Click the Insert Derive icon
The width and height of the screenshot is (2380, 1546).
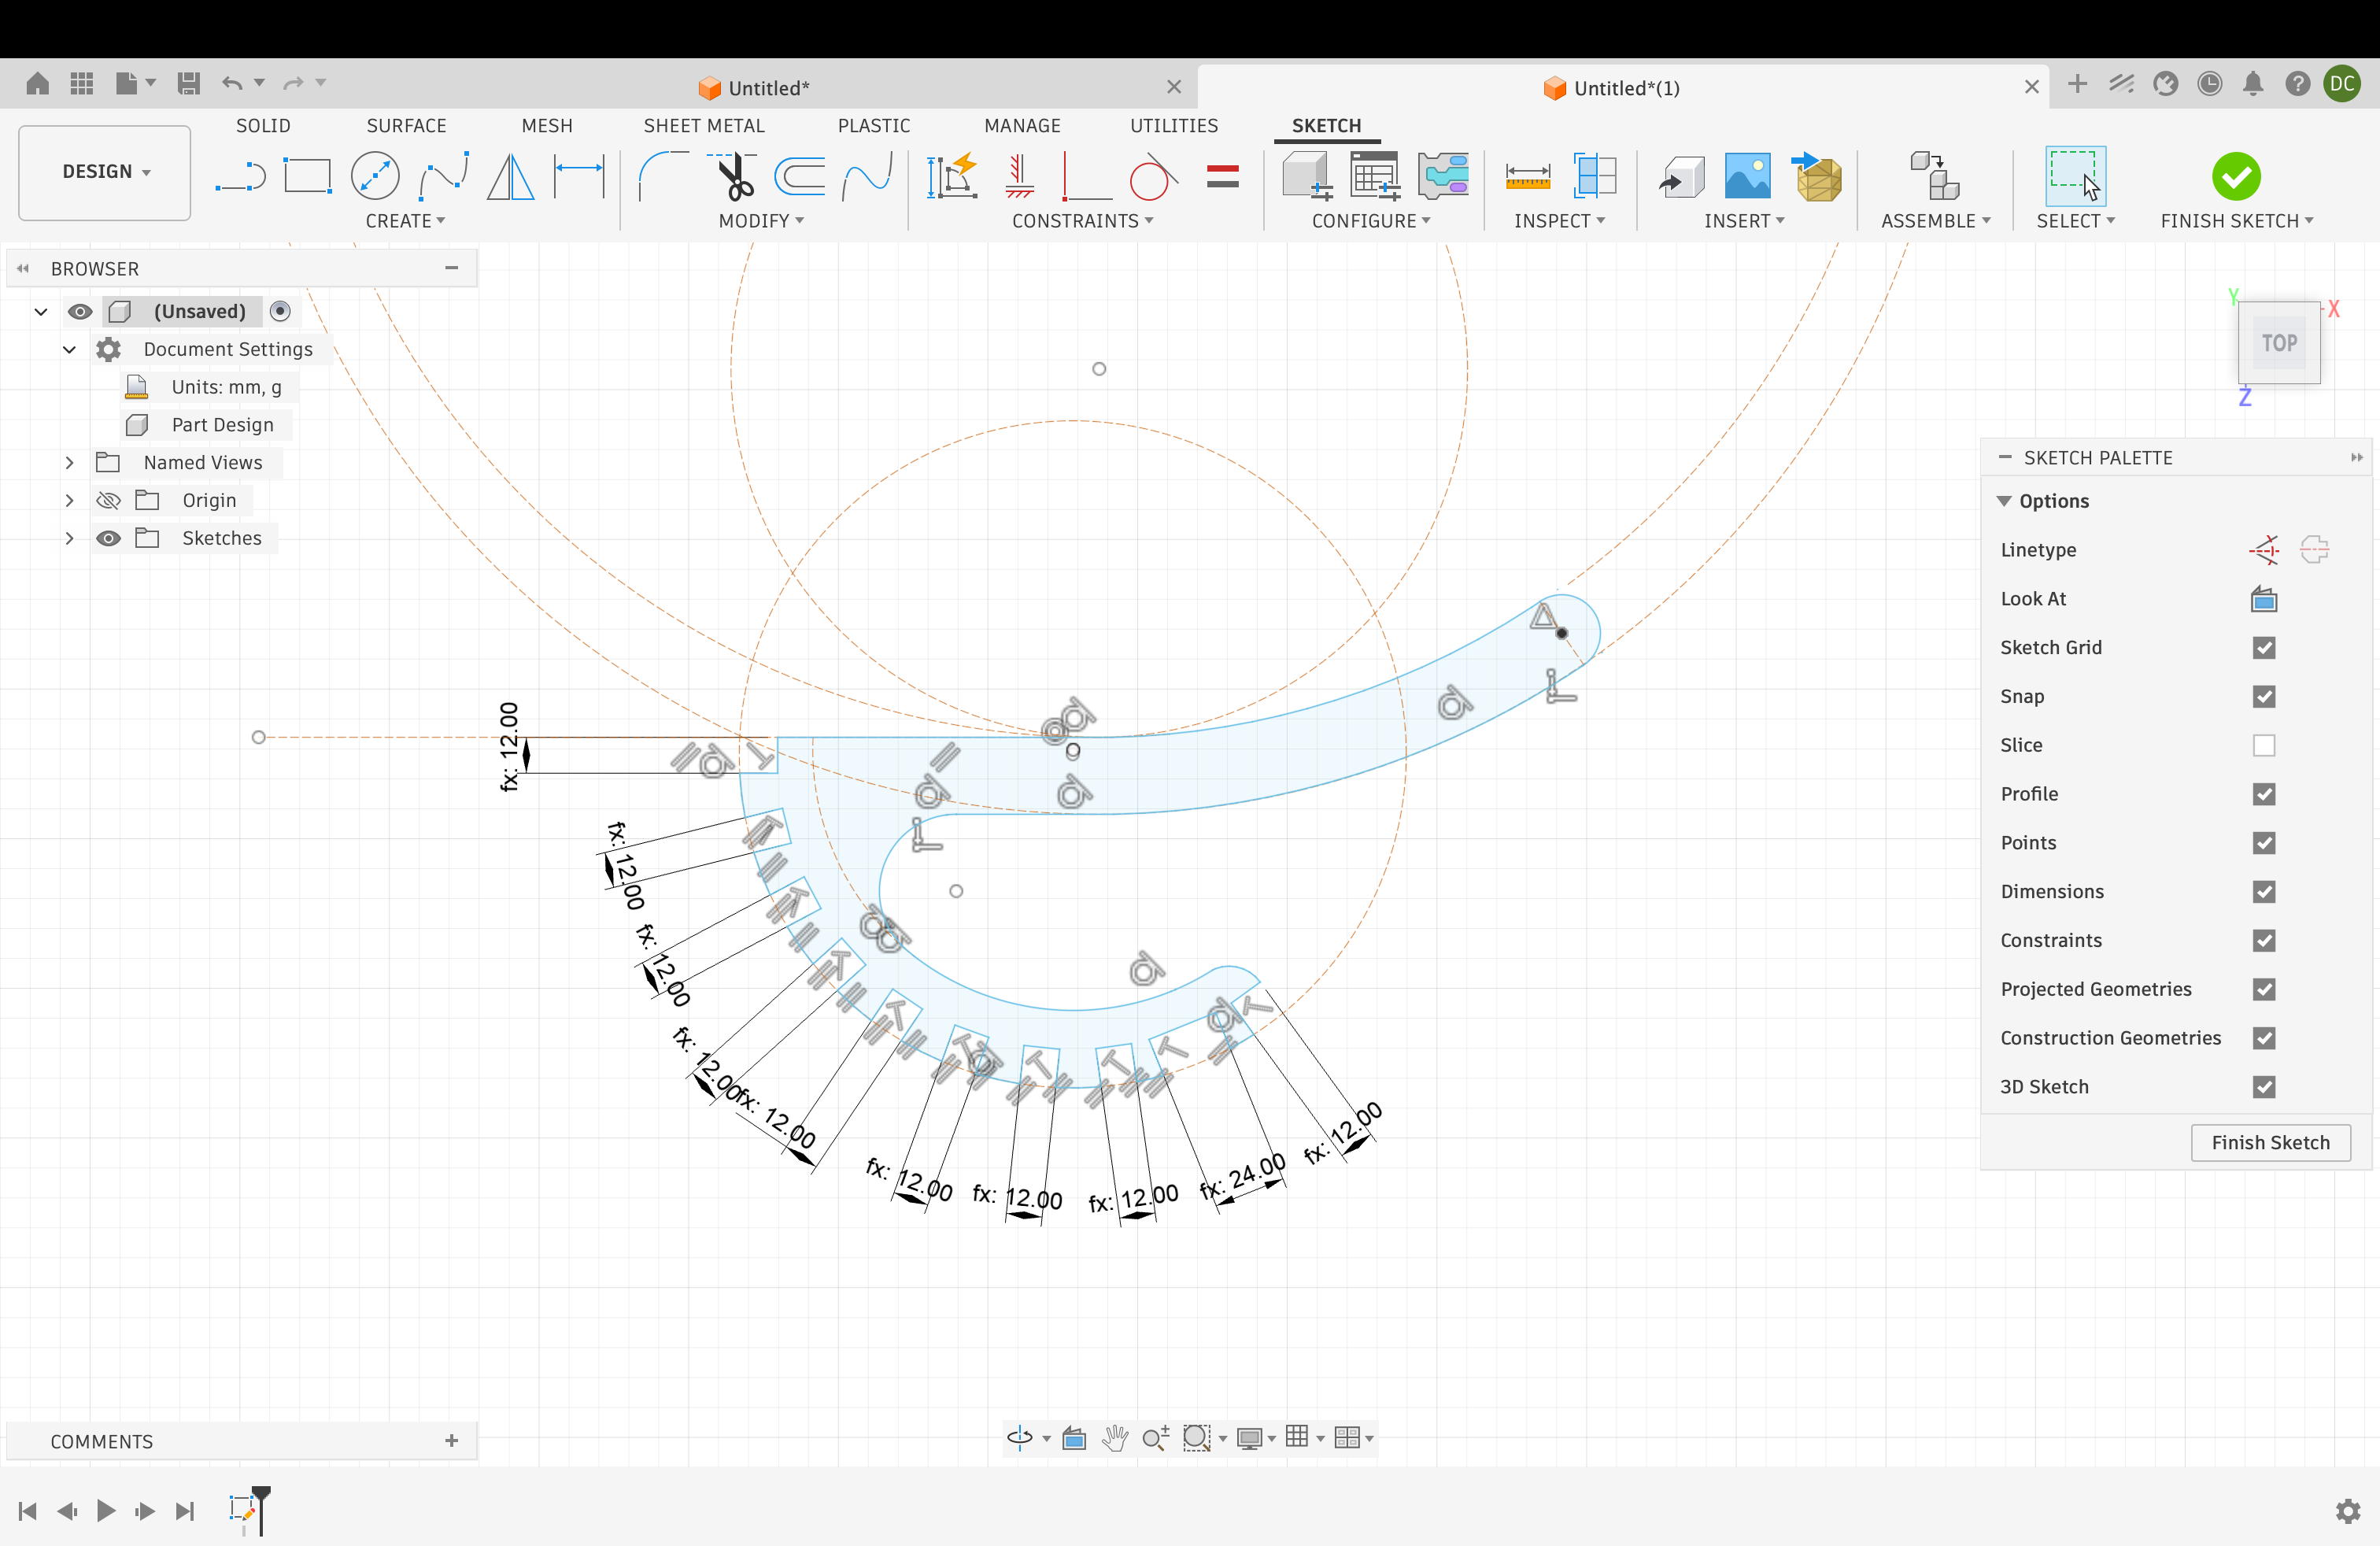1681,177
